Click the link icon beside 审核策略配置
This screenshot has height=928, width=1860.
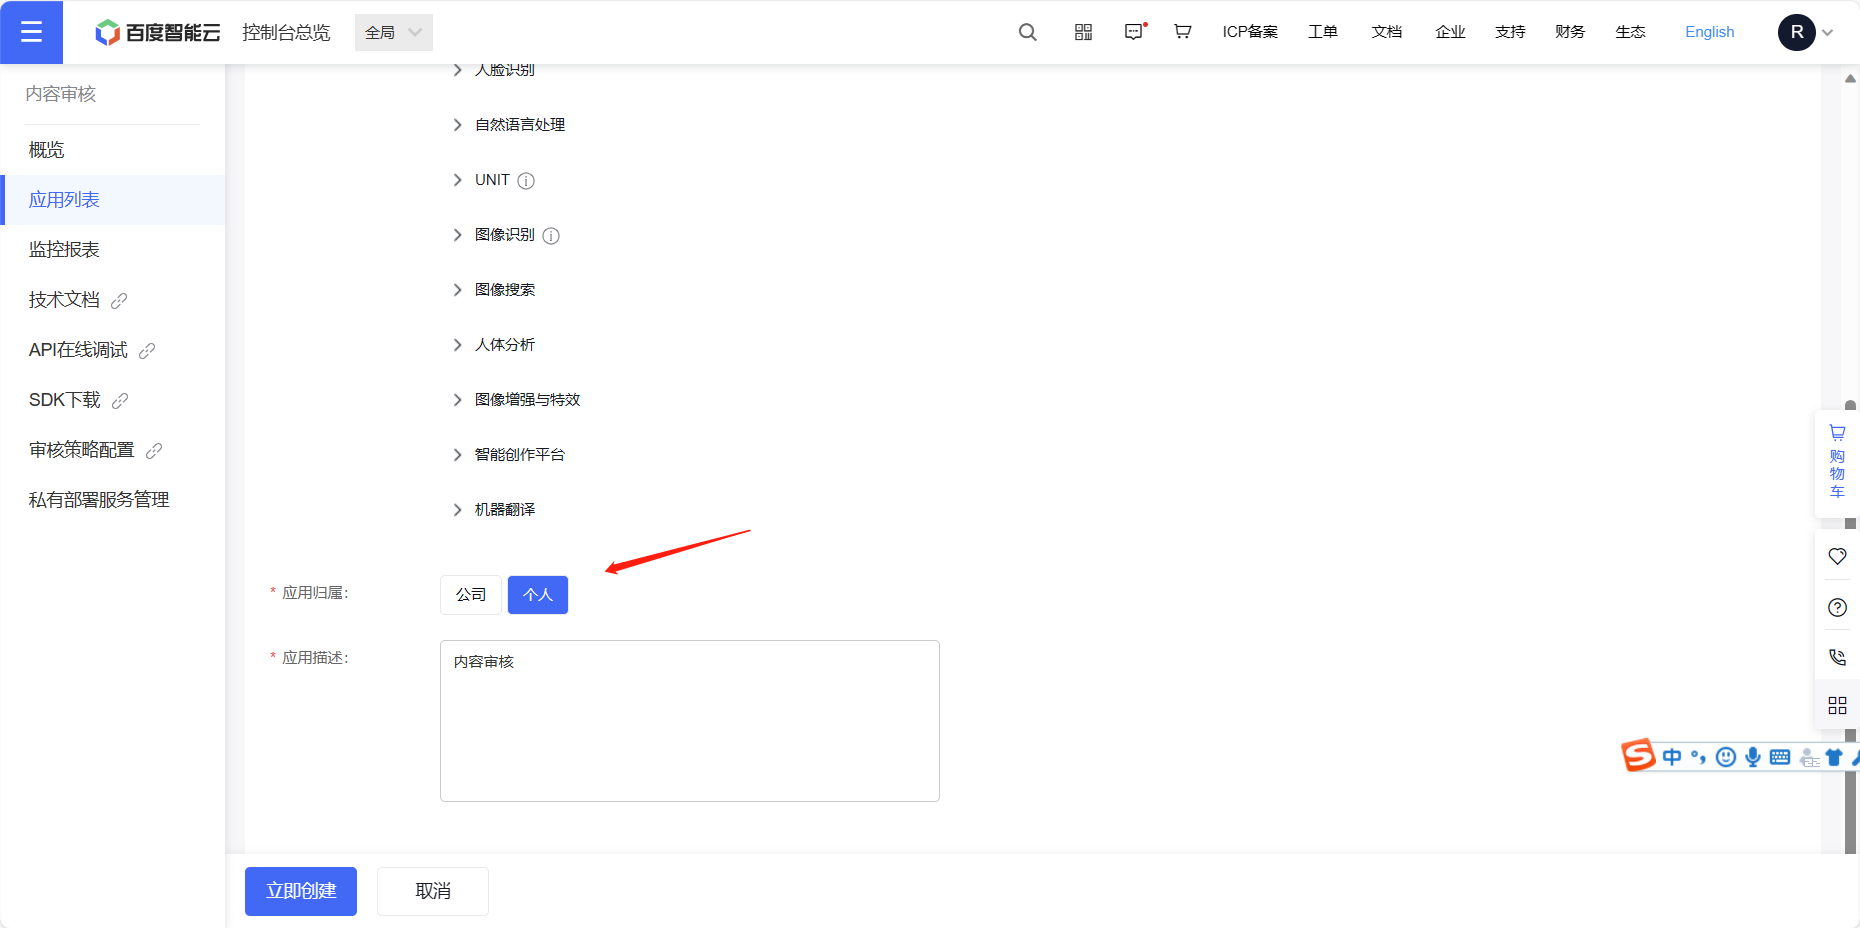tap(154, 450)
